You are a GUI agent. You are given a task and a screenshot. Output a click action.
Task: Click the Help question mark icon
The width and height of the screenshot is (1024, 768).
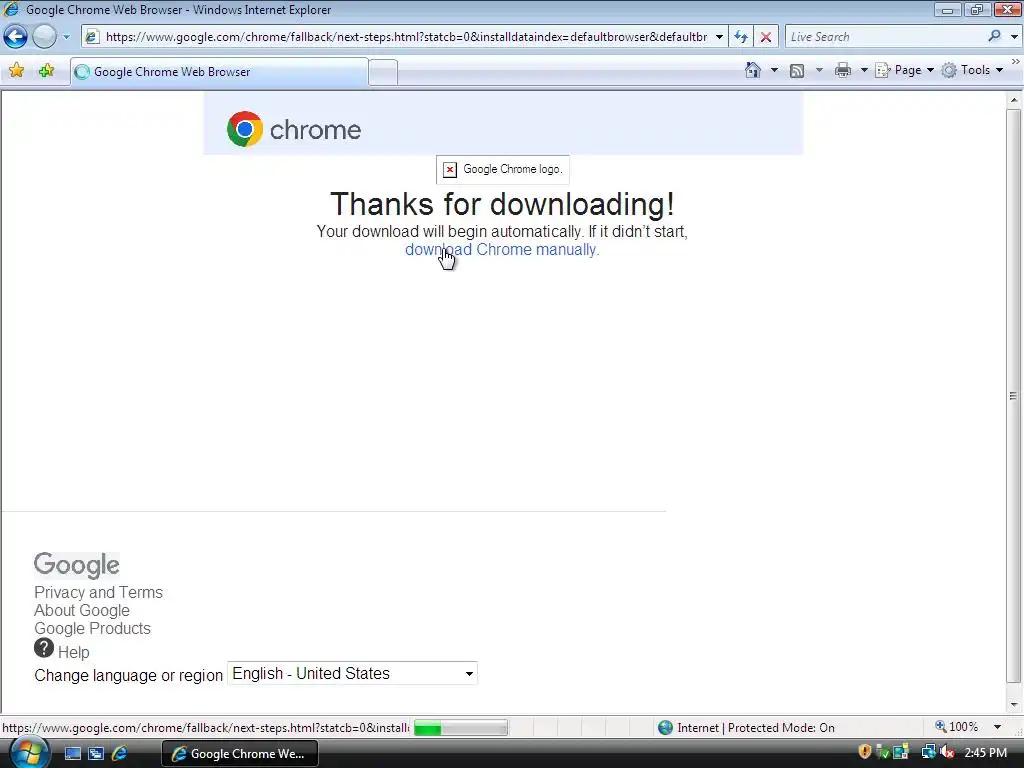pos(44,648)
